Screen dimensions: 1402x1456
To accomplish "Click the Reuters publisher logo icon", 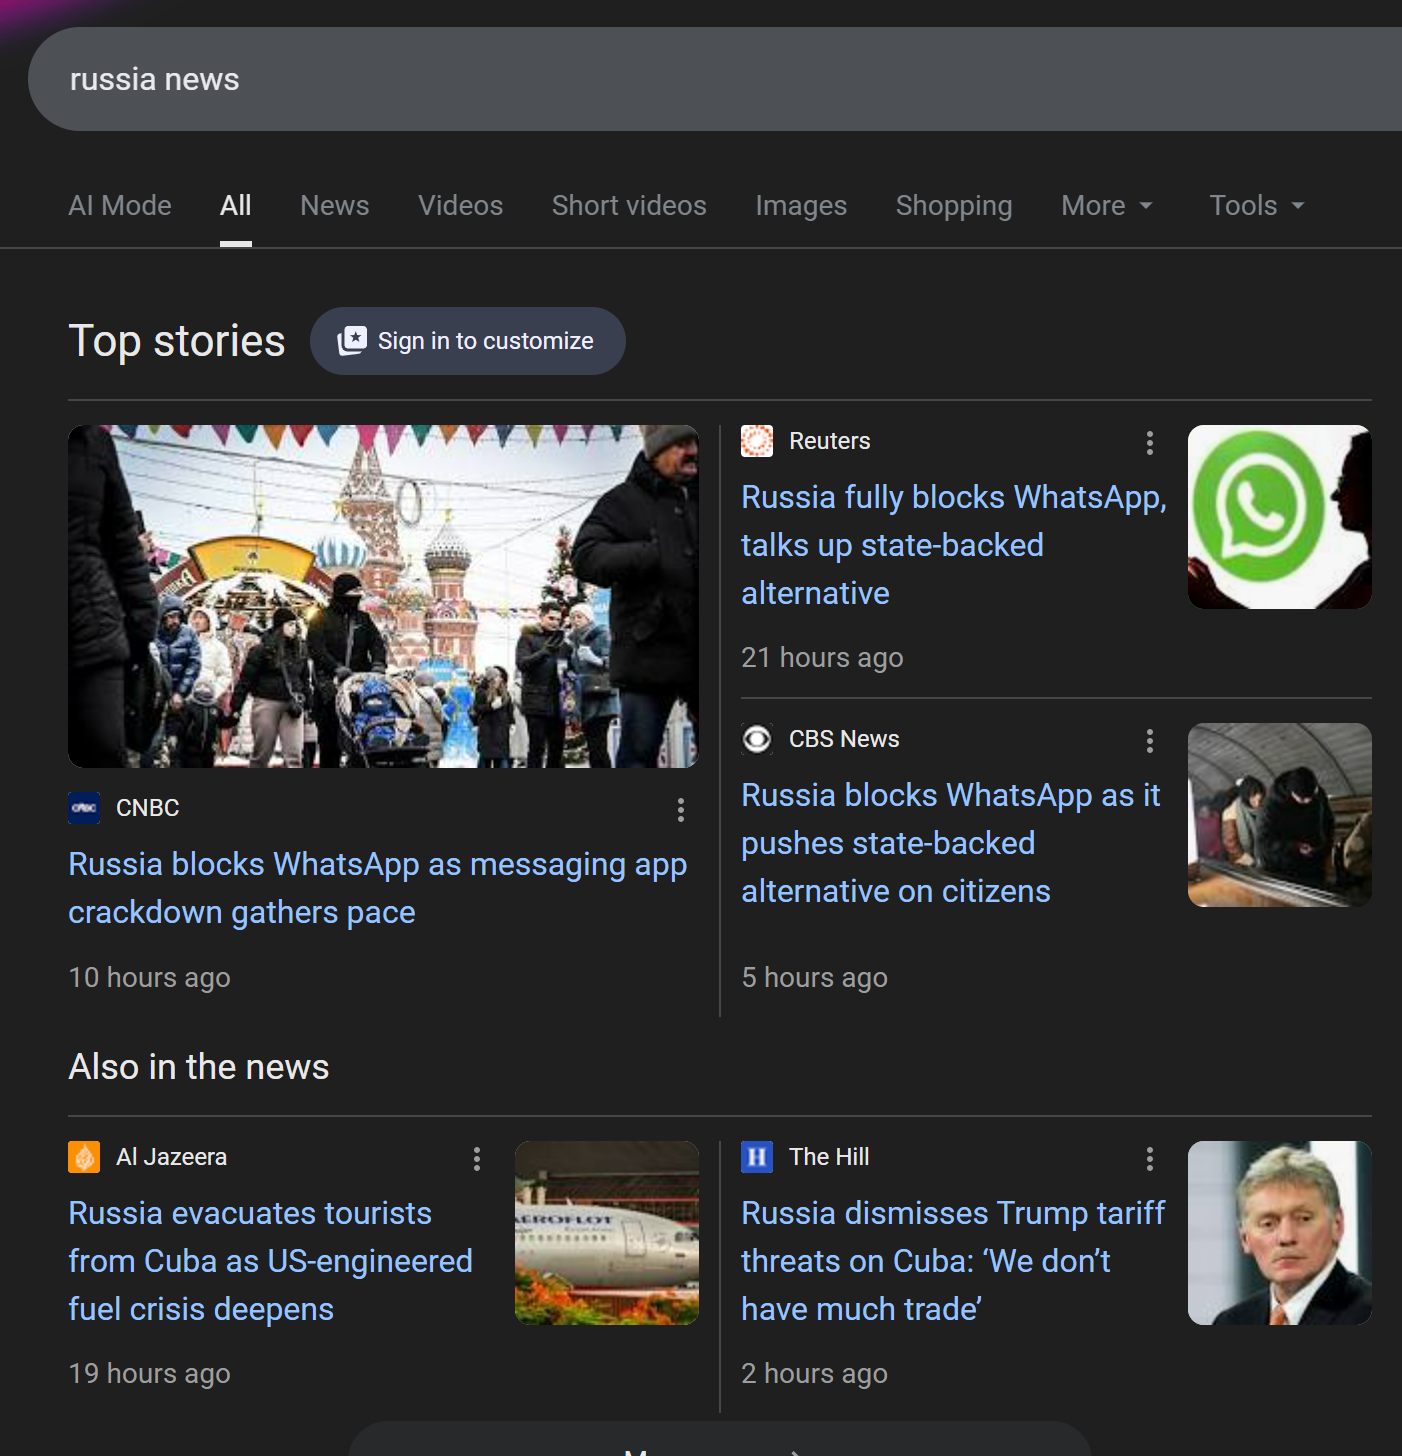I will 757,441.
